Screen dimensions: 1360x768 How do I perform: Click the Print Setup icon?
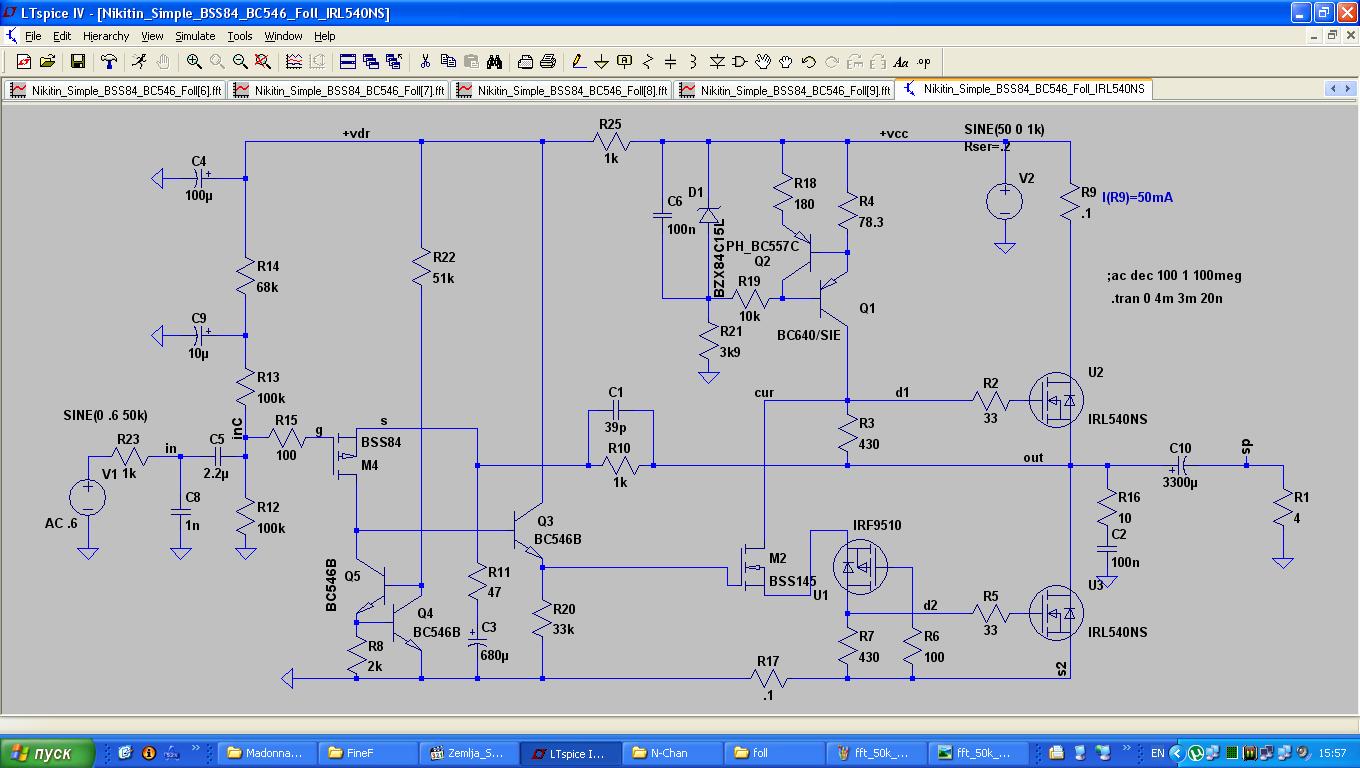click(x=525, y=62)
